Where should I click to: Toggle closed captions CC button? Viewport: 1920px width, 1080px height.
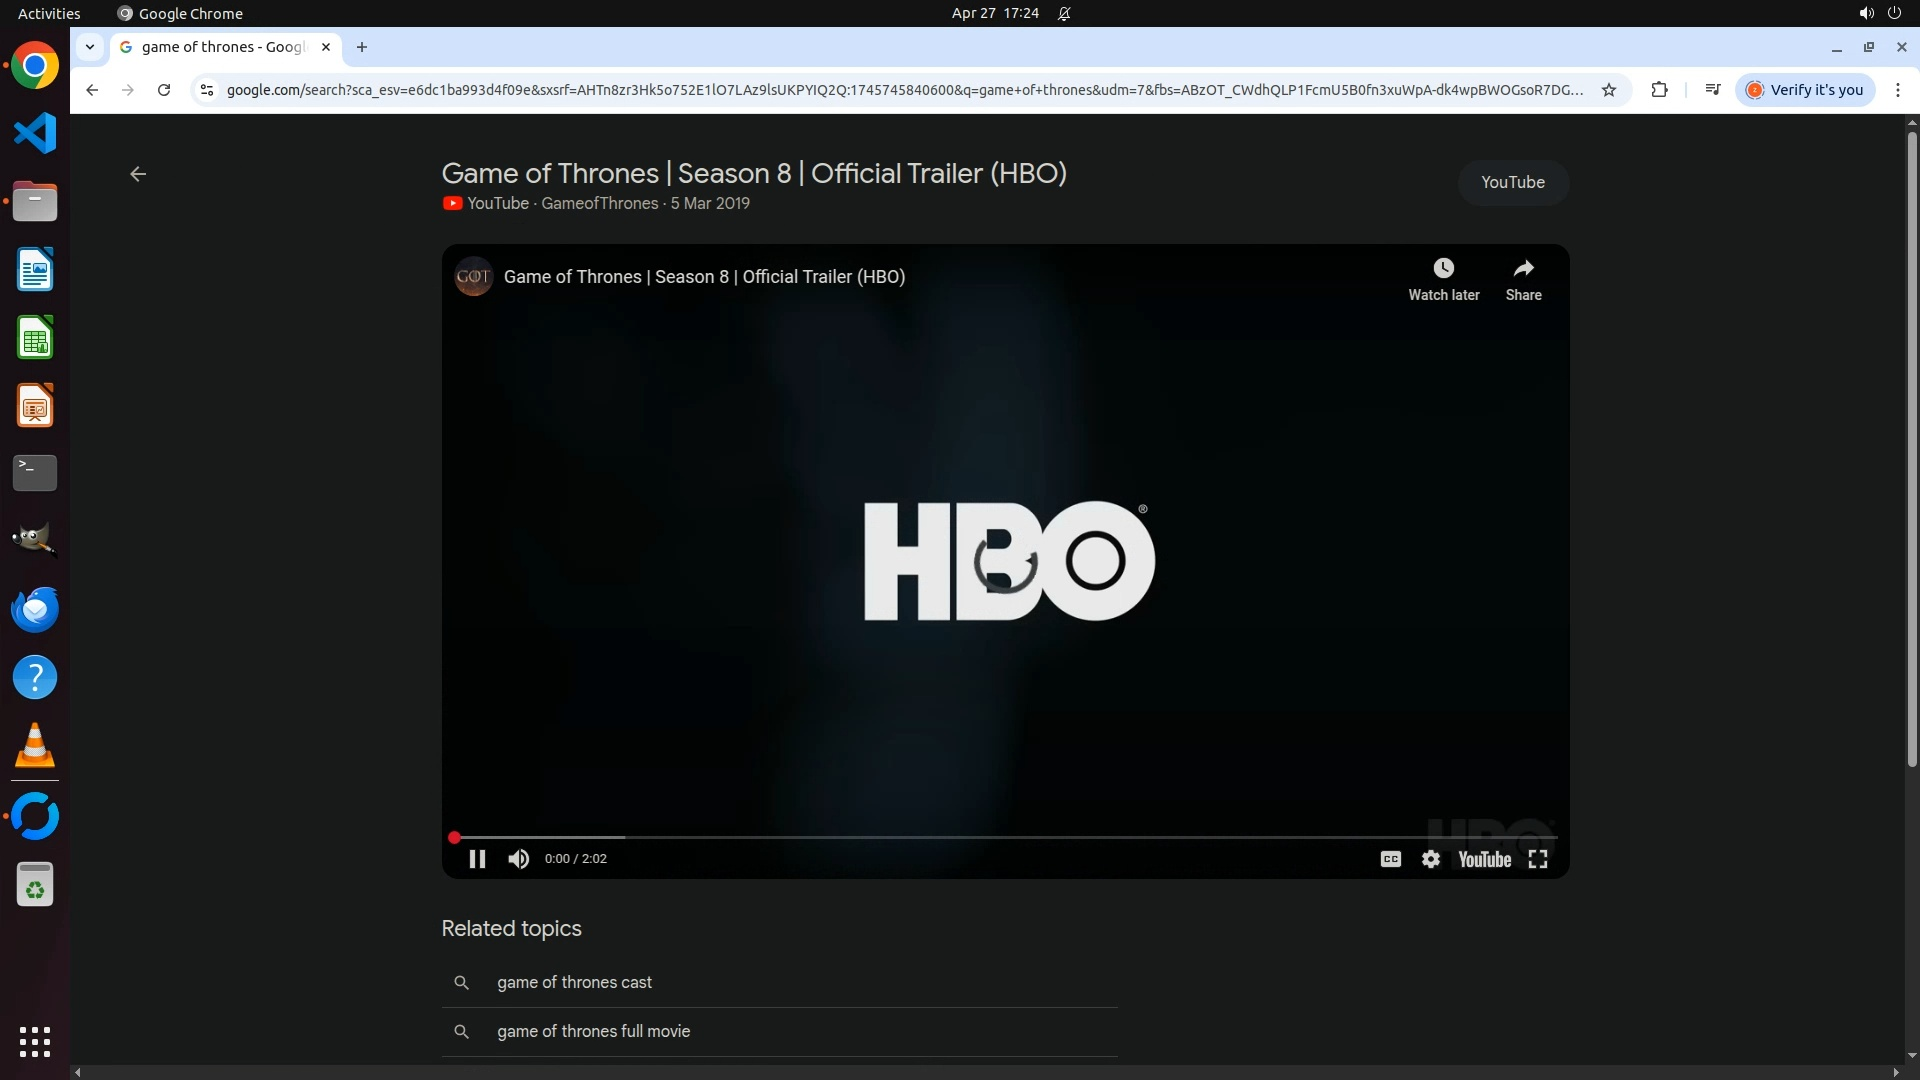coord(1390,859)
